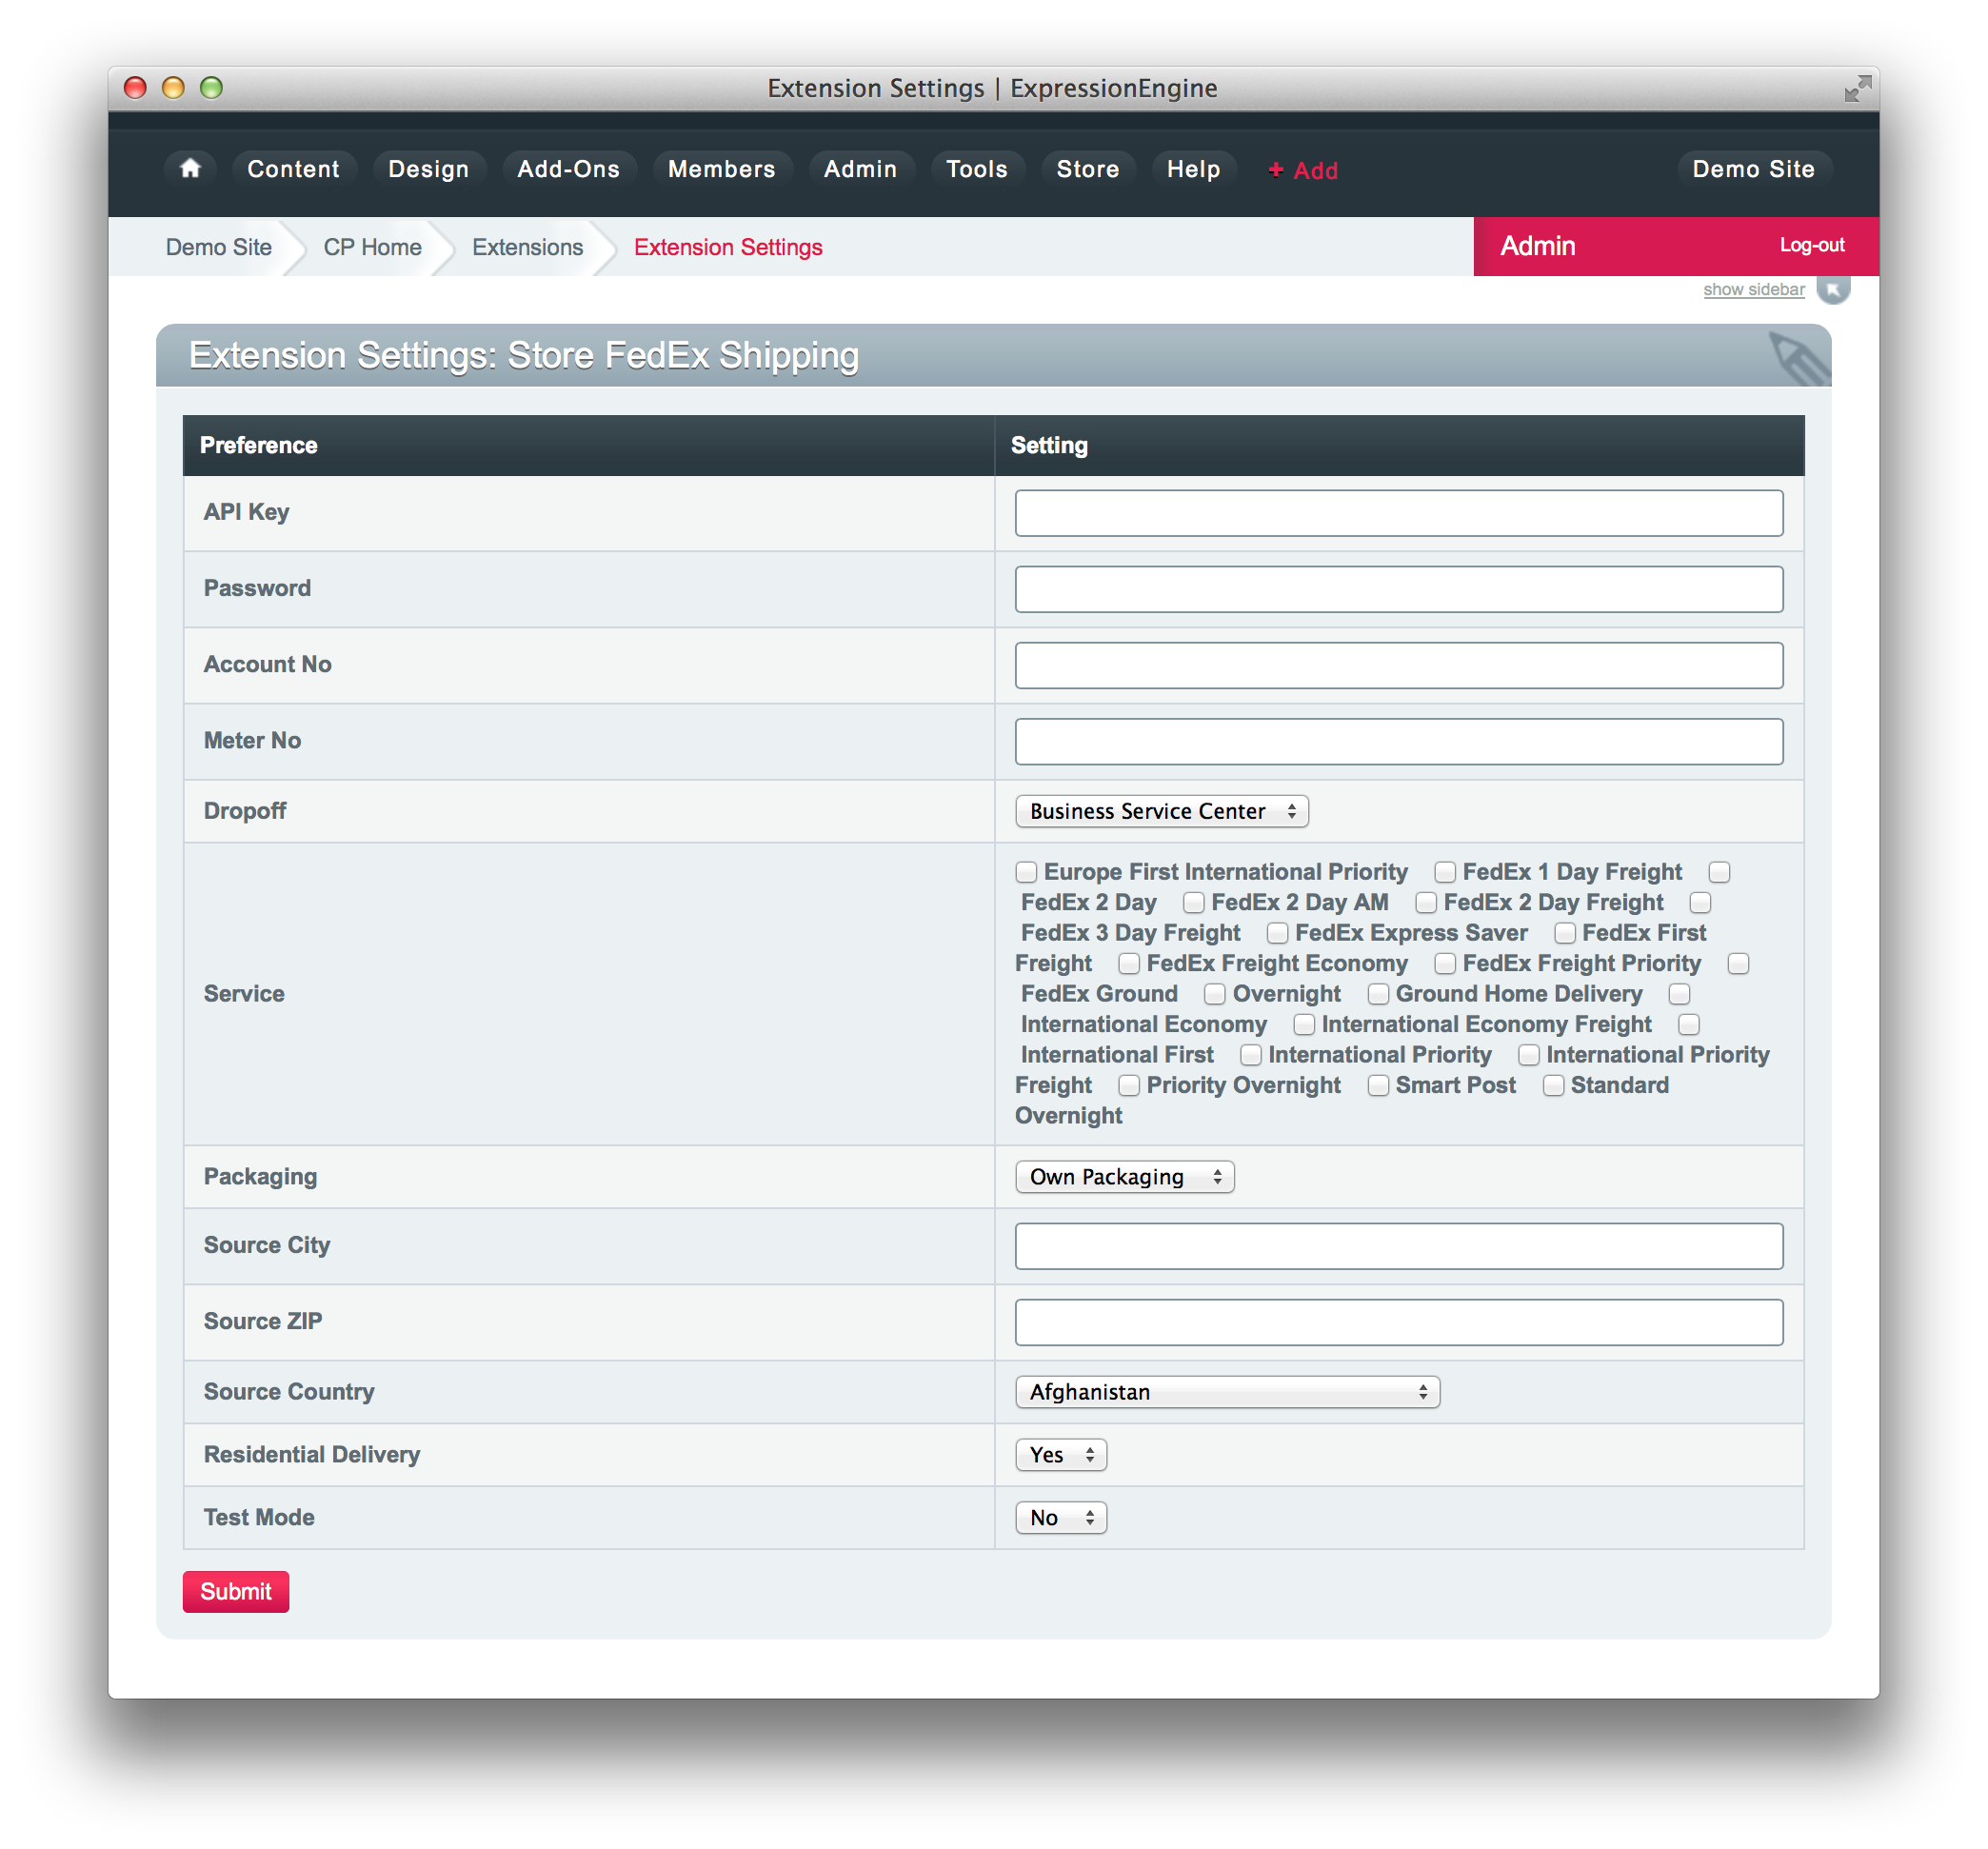Enable FedEx First Freight checkbox
The width and height of the screenshot is (1988, 1849).
1565,933
